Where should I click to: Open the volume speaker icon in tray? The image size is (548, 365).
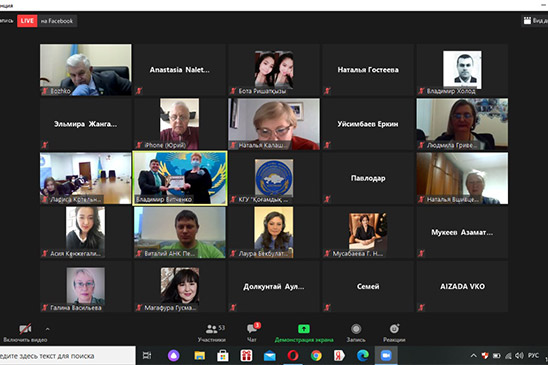click(x=519, y=356)
